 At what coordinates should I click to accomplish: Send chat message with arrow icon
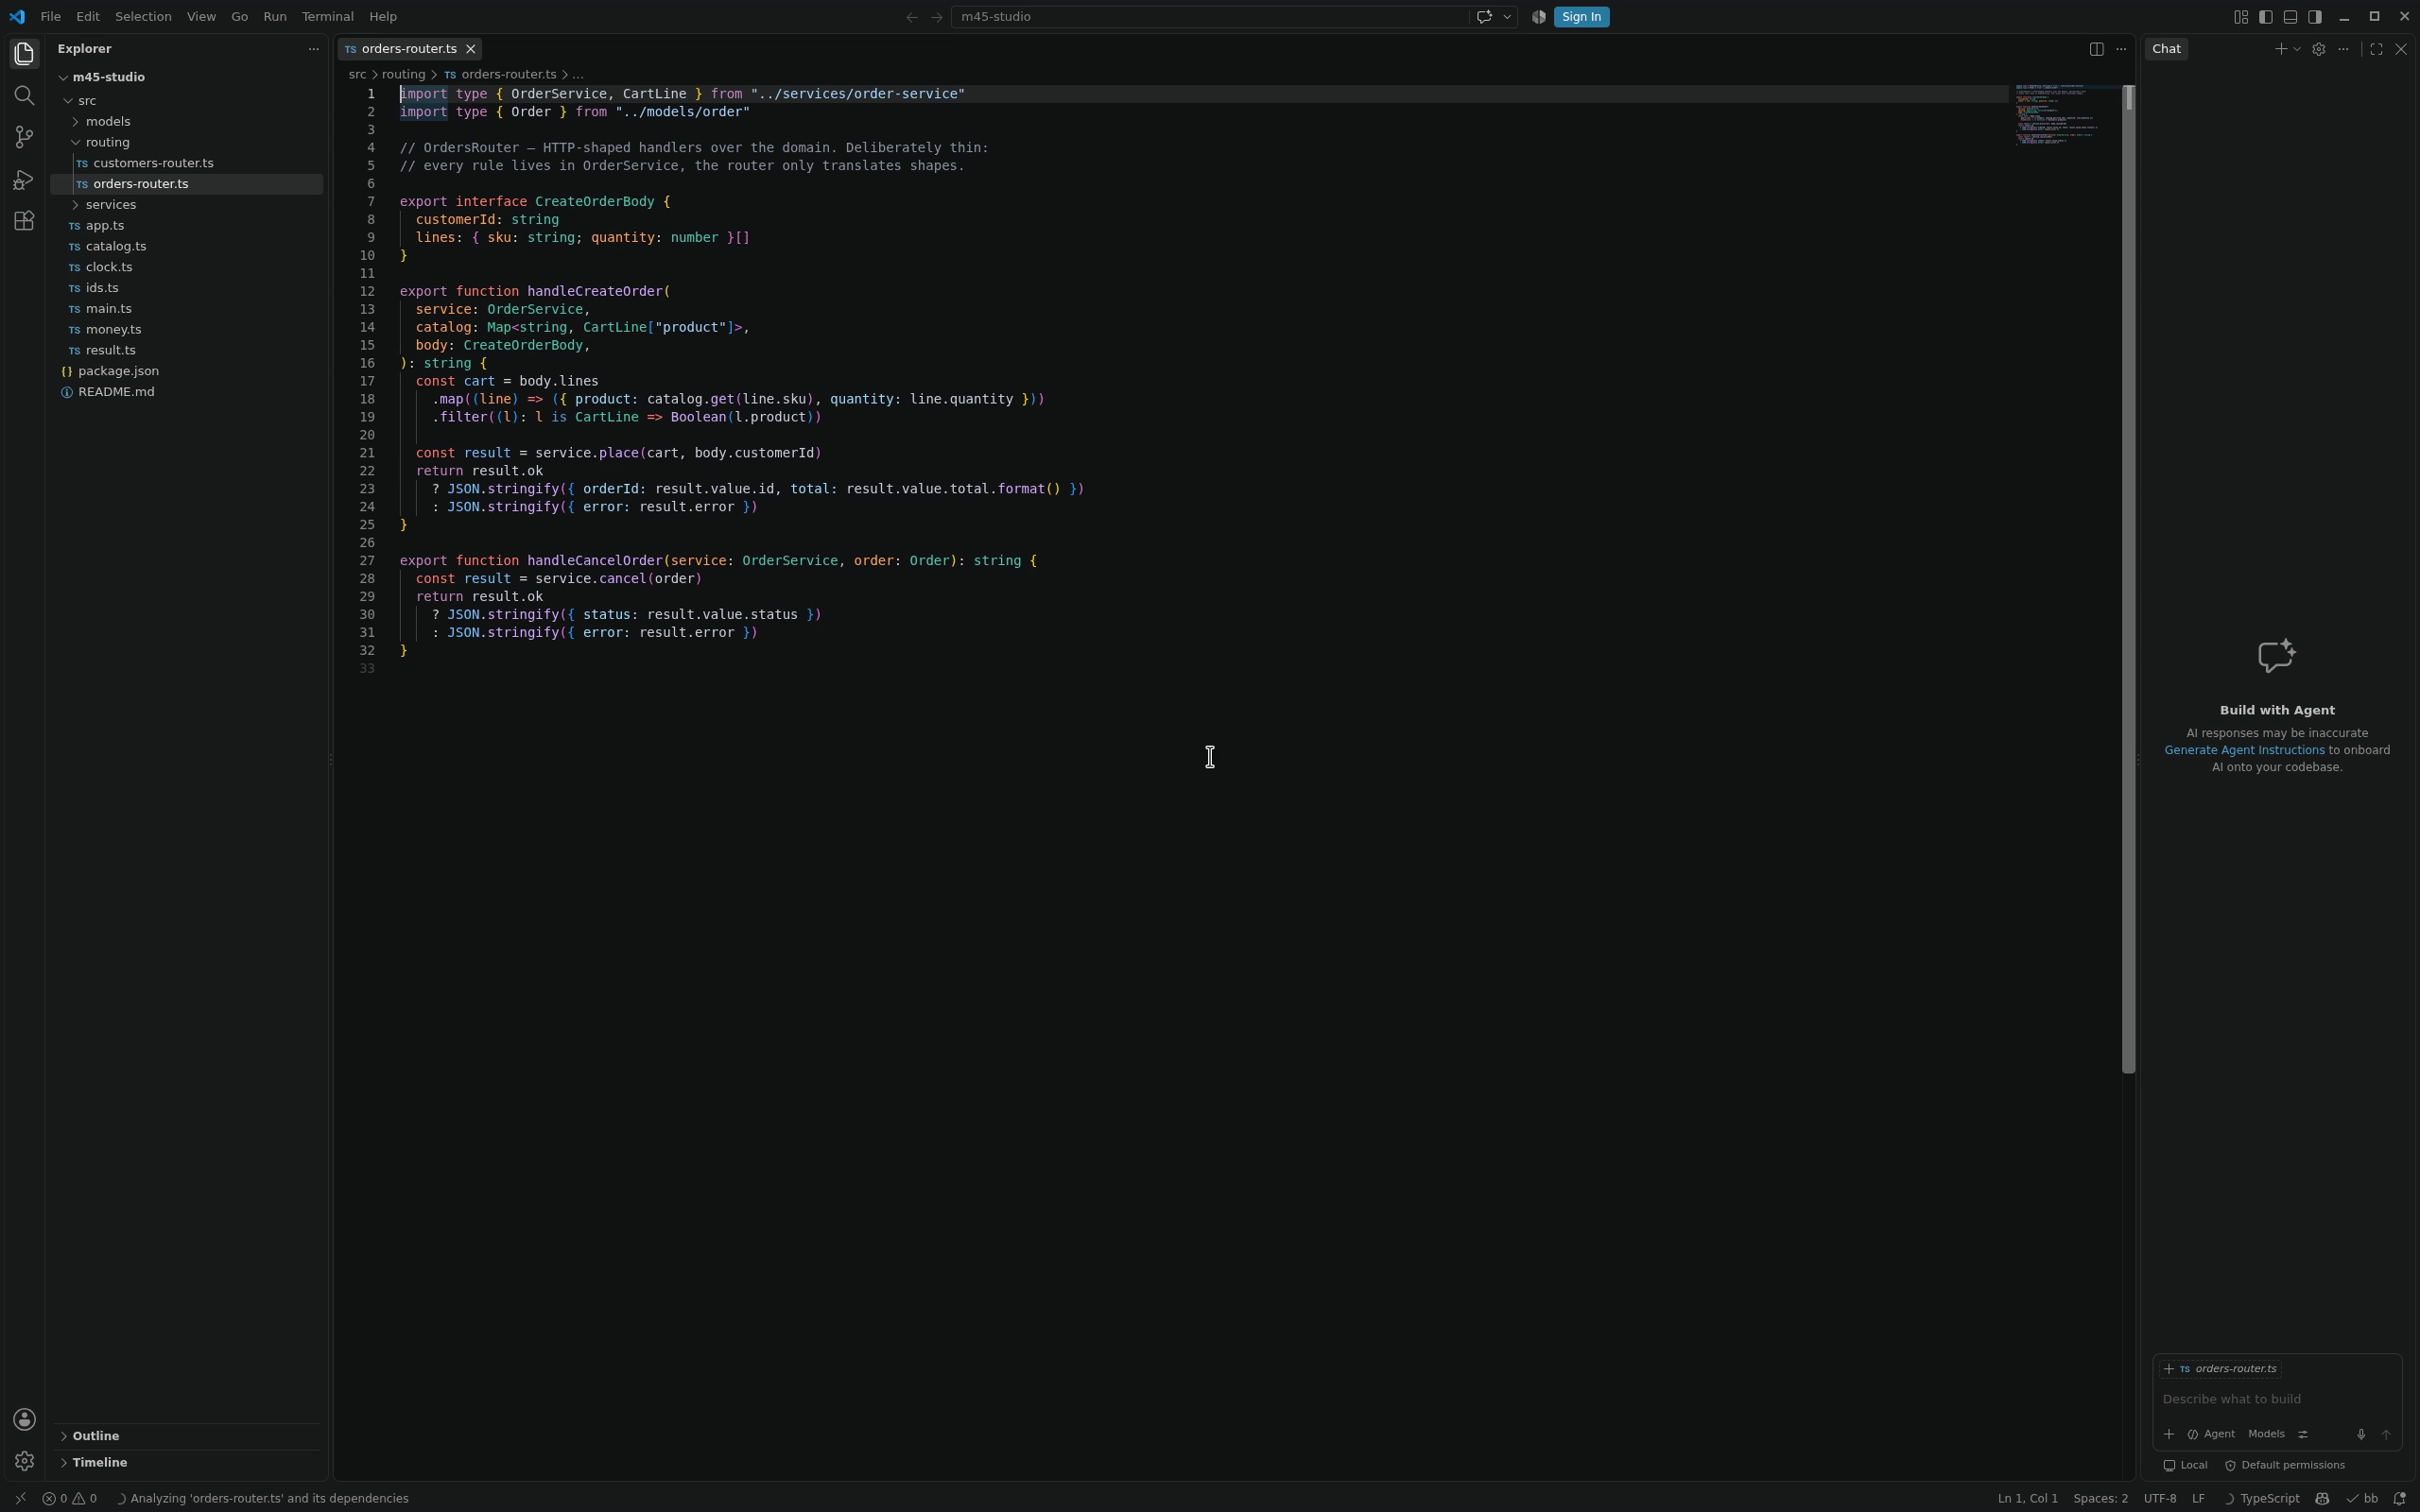[x=2385, y=1434]
